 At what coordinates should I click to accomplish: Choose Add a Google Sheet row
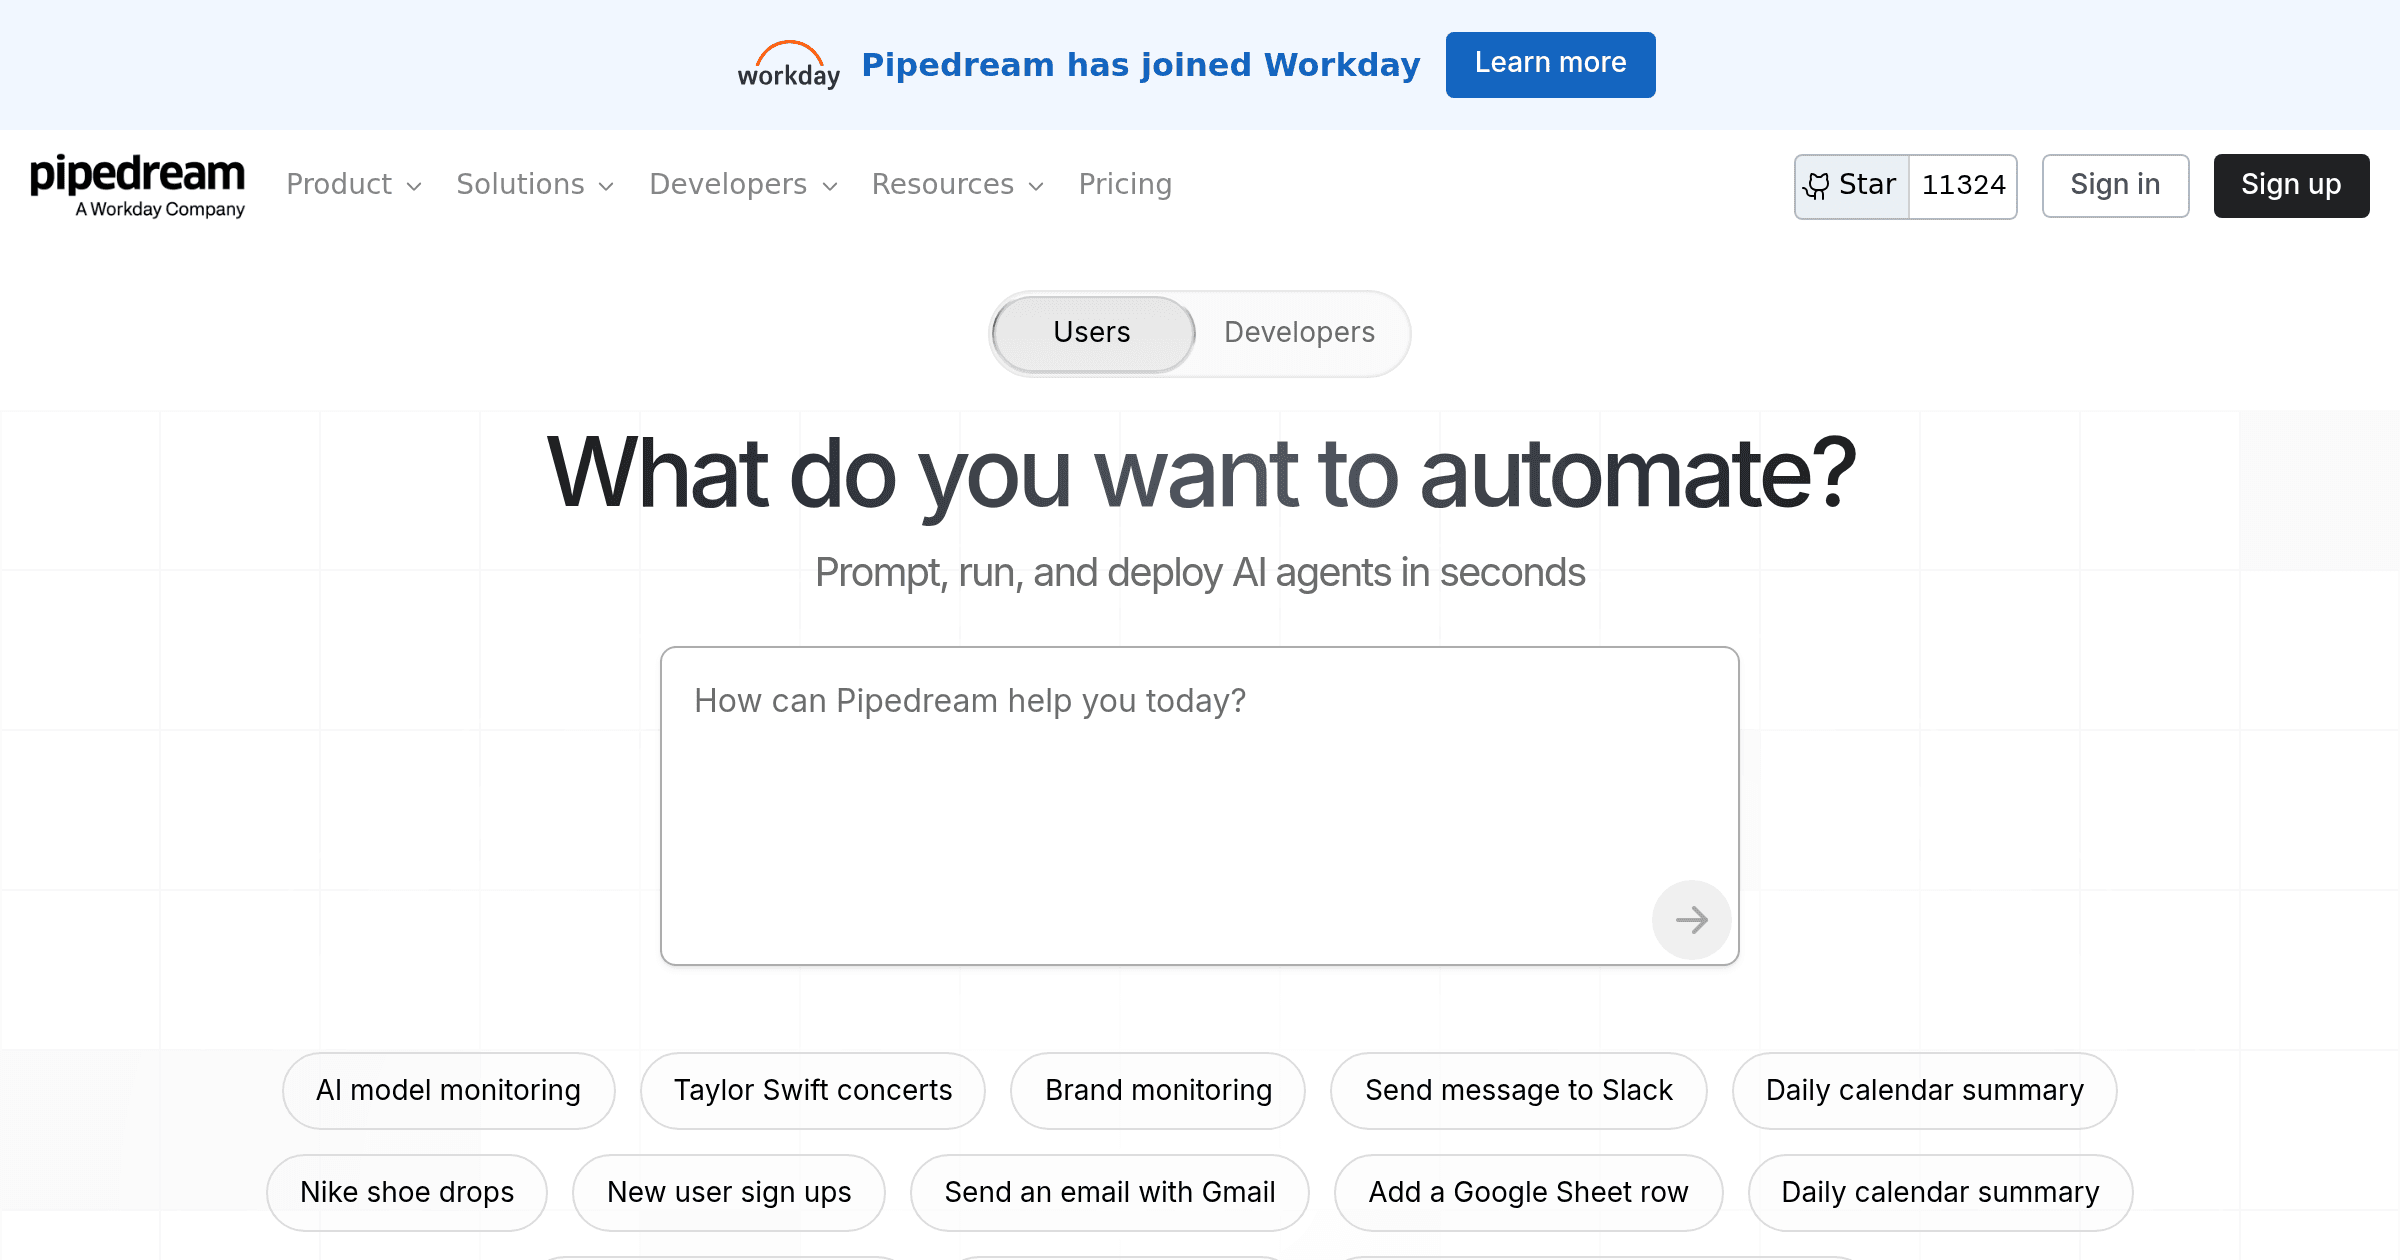click(x=1529, y=1193)
